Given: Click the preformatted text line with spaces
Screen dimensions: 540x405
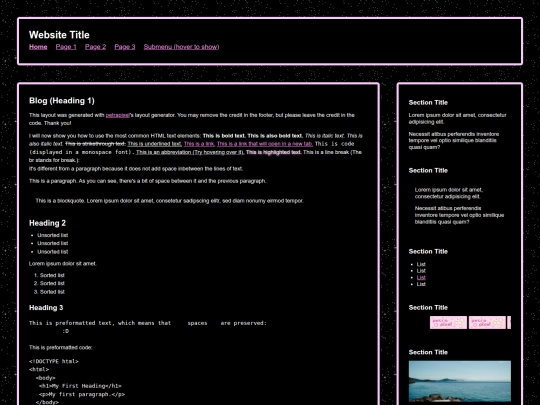Looking at the screenshot, I should (148, 323).
